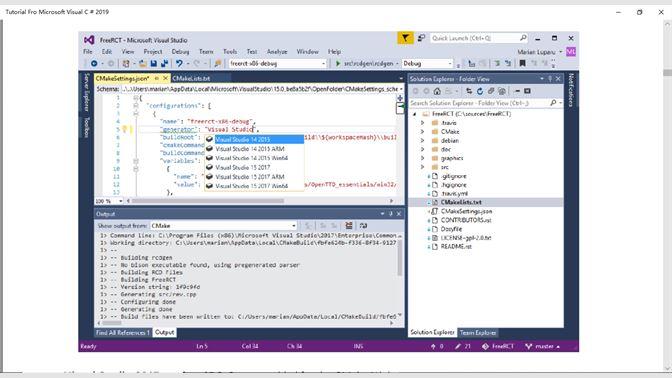672x378 pixels.
Task: Open the Project menu
Action: point(153,51)
